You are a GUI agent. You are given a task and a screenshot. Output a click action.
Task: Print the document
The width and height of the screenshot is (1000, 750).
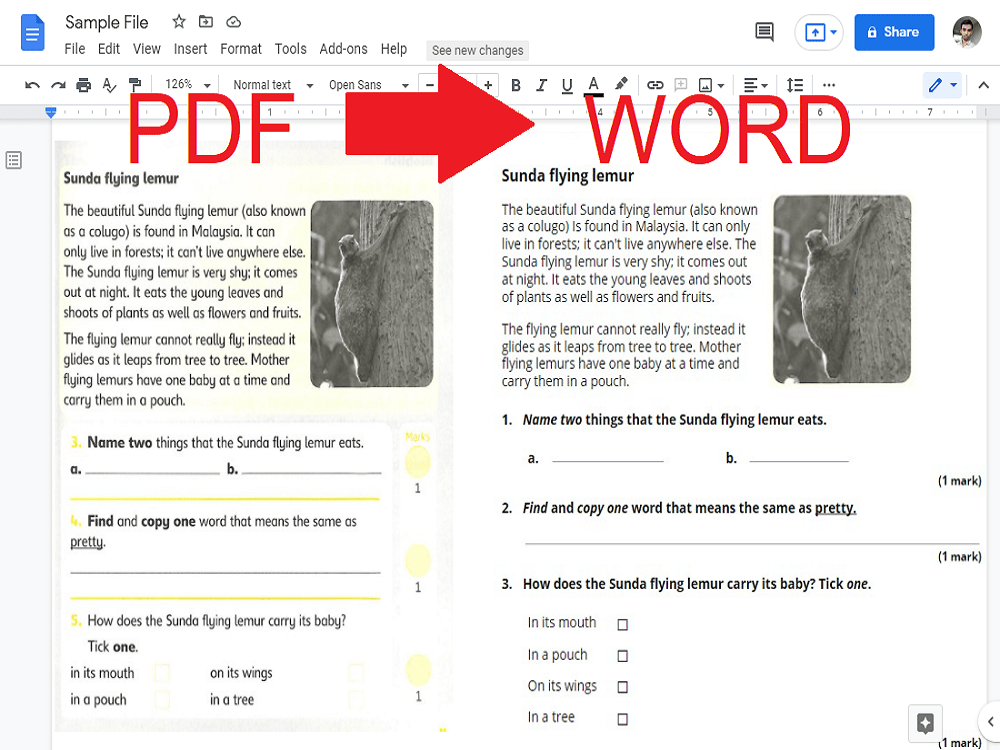pos(84,85)
